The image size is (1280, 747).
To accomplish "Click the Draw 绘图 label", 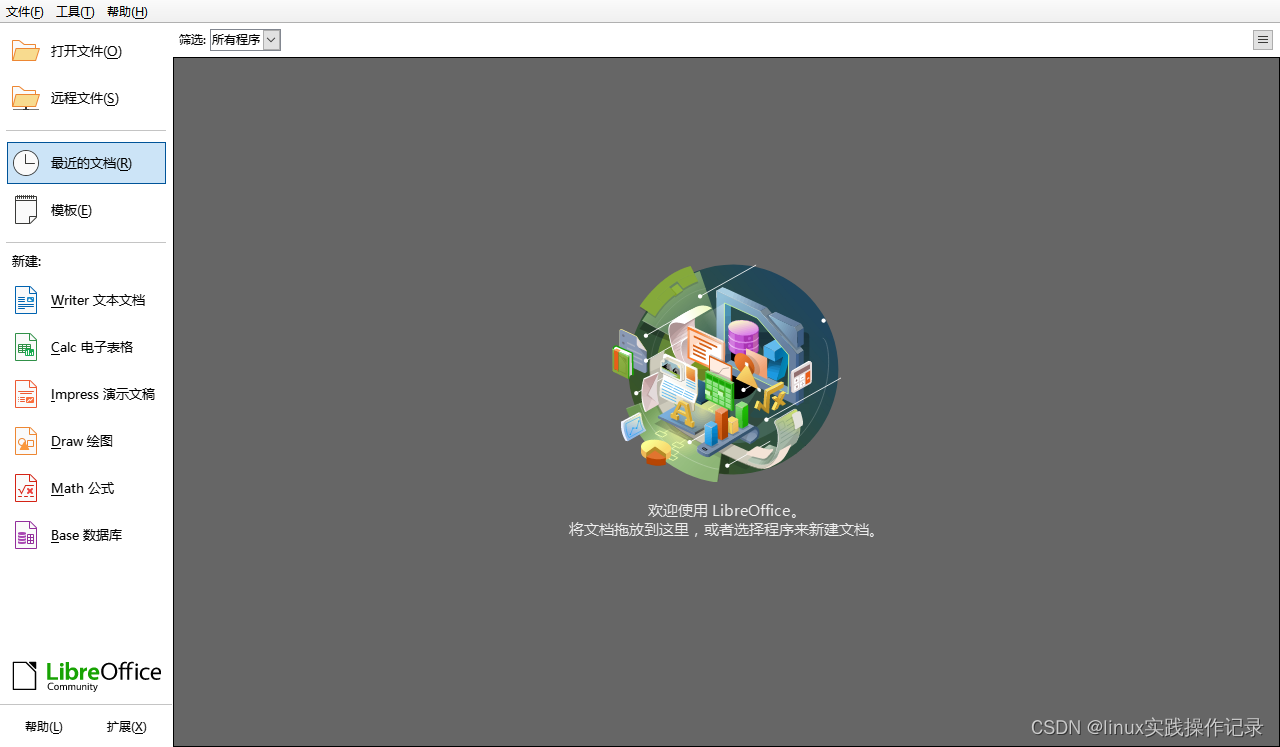I will pos(82,441).
